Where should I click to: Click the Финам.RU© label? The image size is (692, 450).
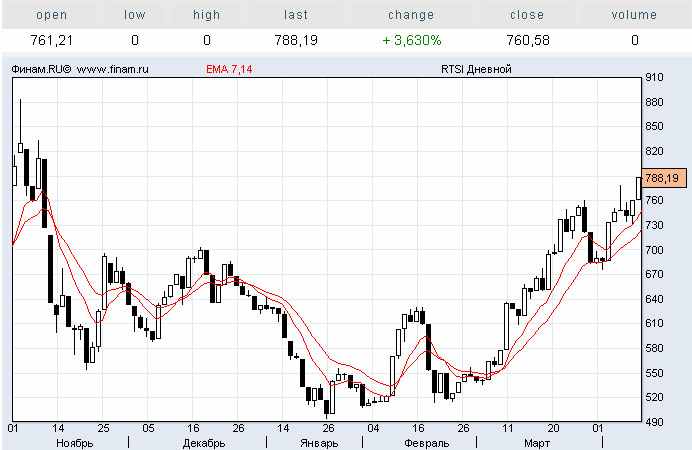point(41,69)
